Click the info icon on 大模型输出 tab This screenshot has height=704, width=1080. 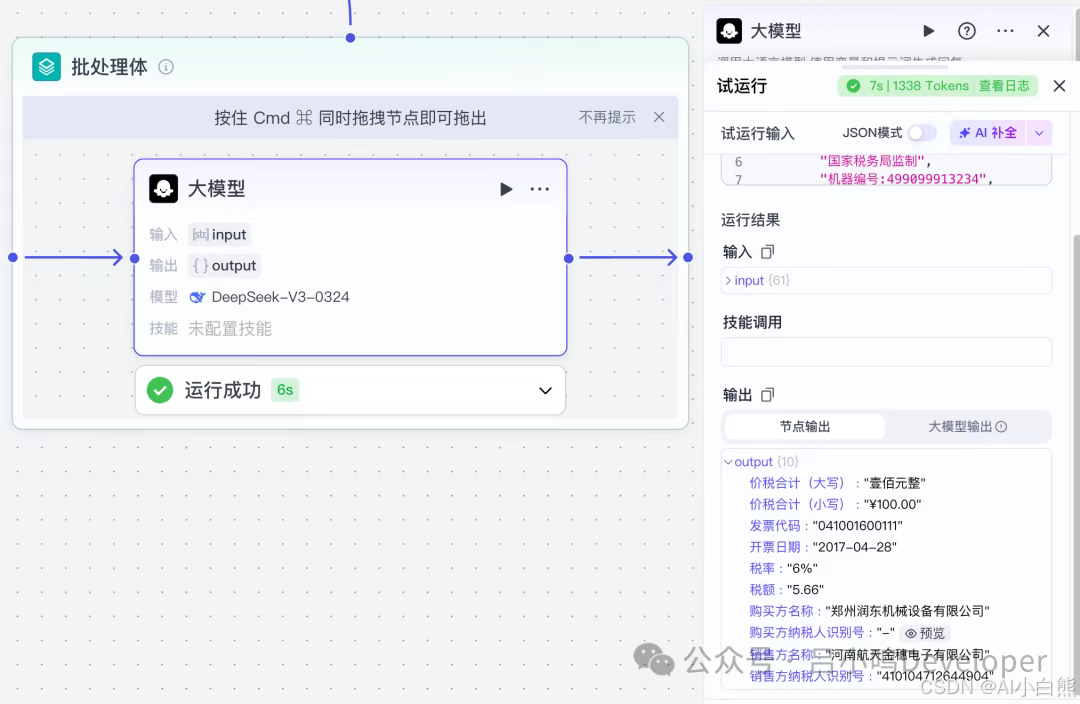(1001, 426)
